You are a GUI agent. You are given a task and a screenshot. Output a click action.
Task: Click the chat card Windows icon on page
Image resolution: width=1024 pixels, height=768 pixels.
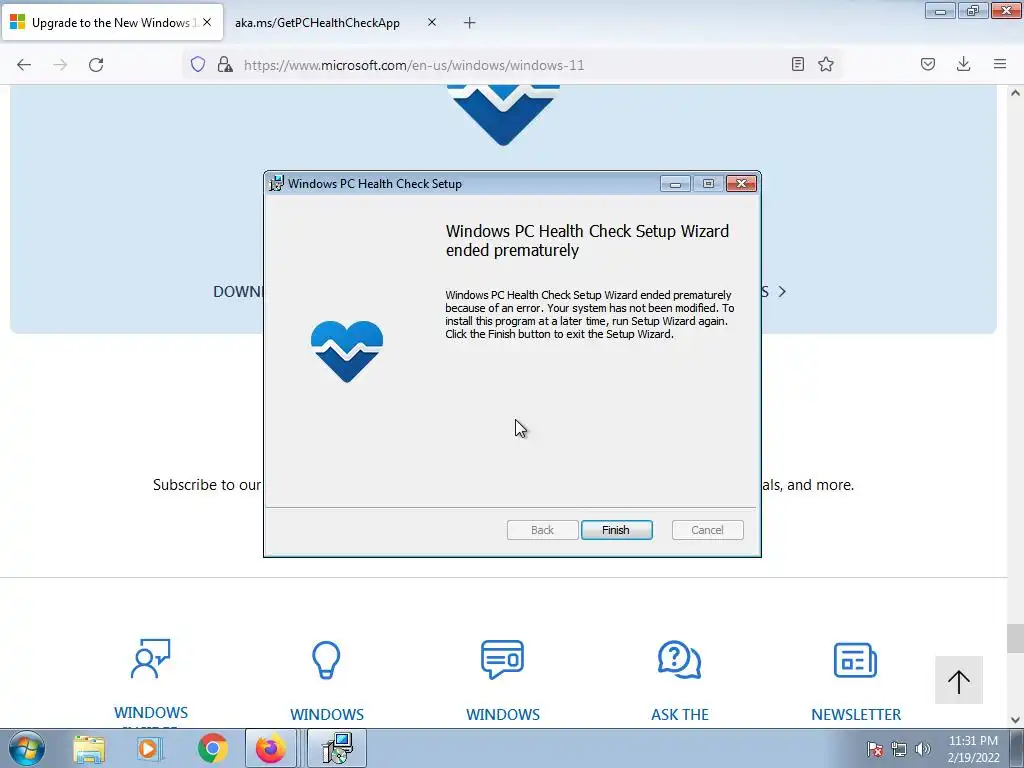pos(502,659)
